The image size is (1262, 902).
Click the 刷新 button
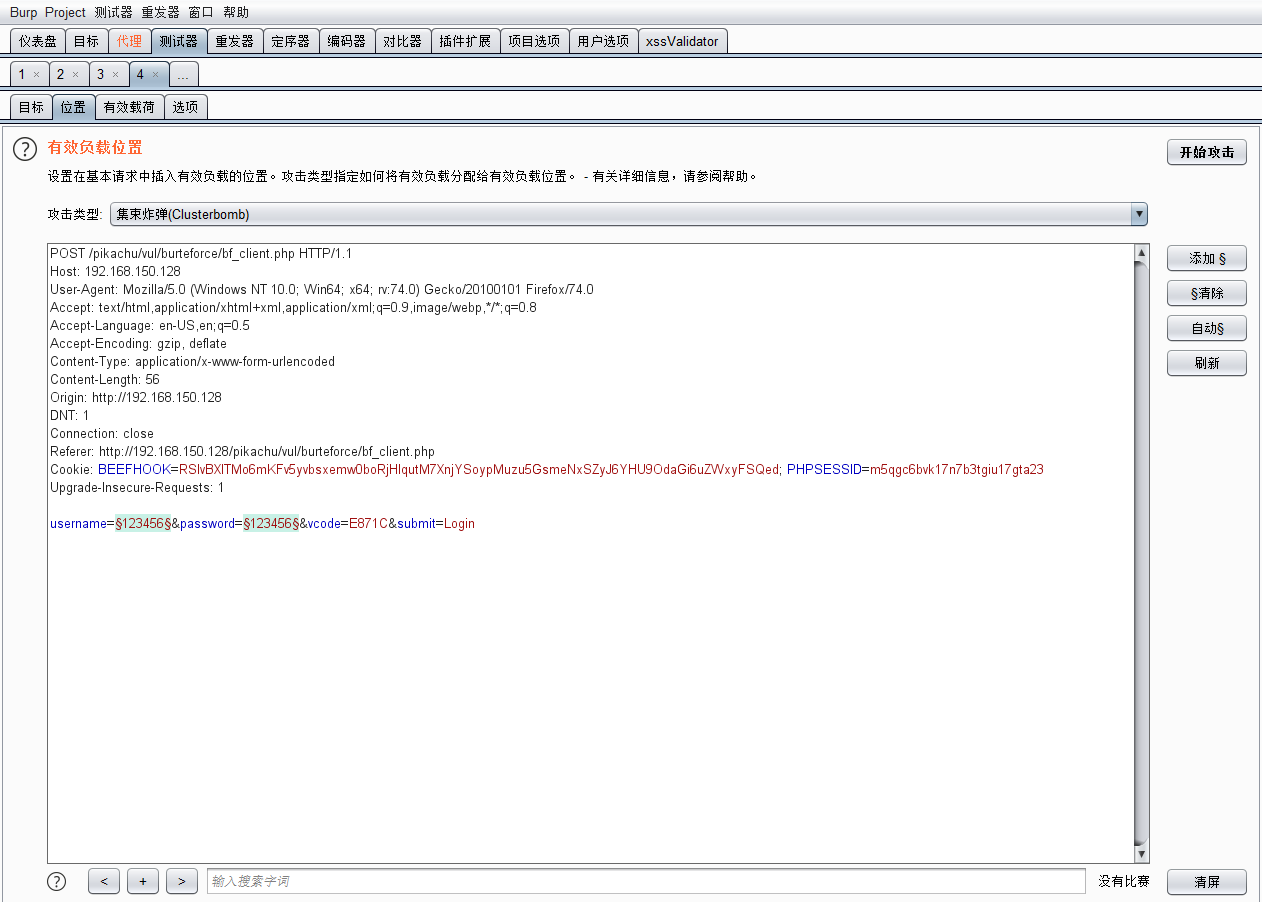click(x=1207, y=363)
